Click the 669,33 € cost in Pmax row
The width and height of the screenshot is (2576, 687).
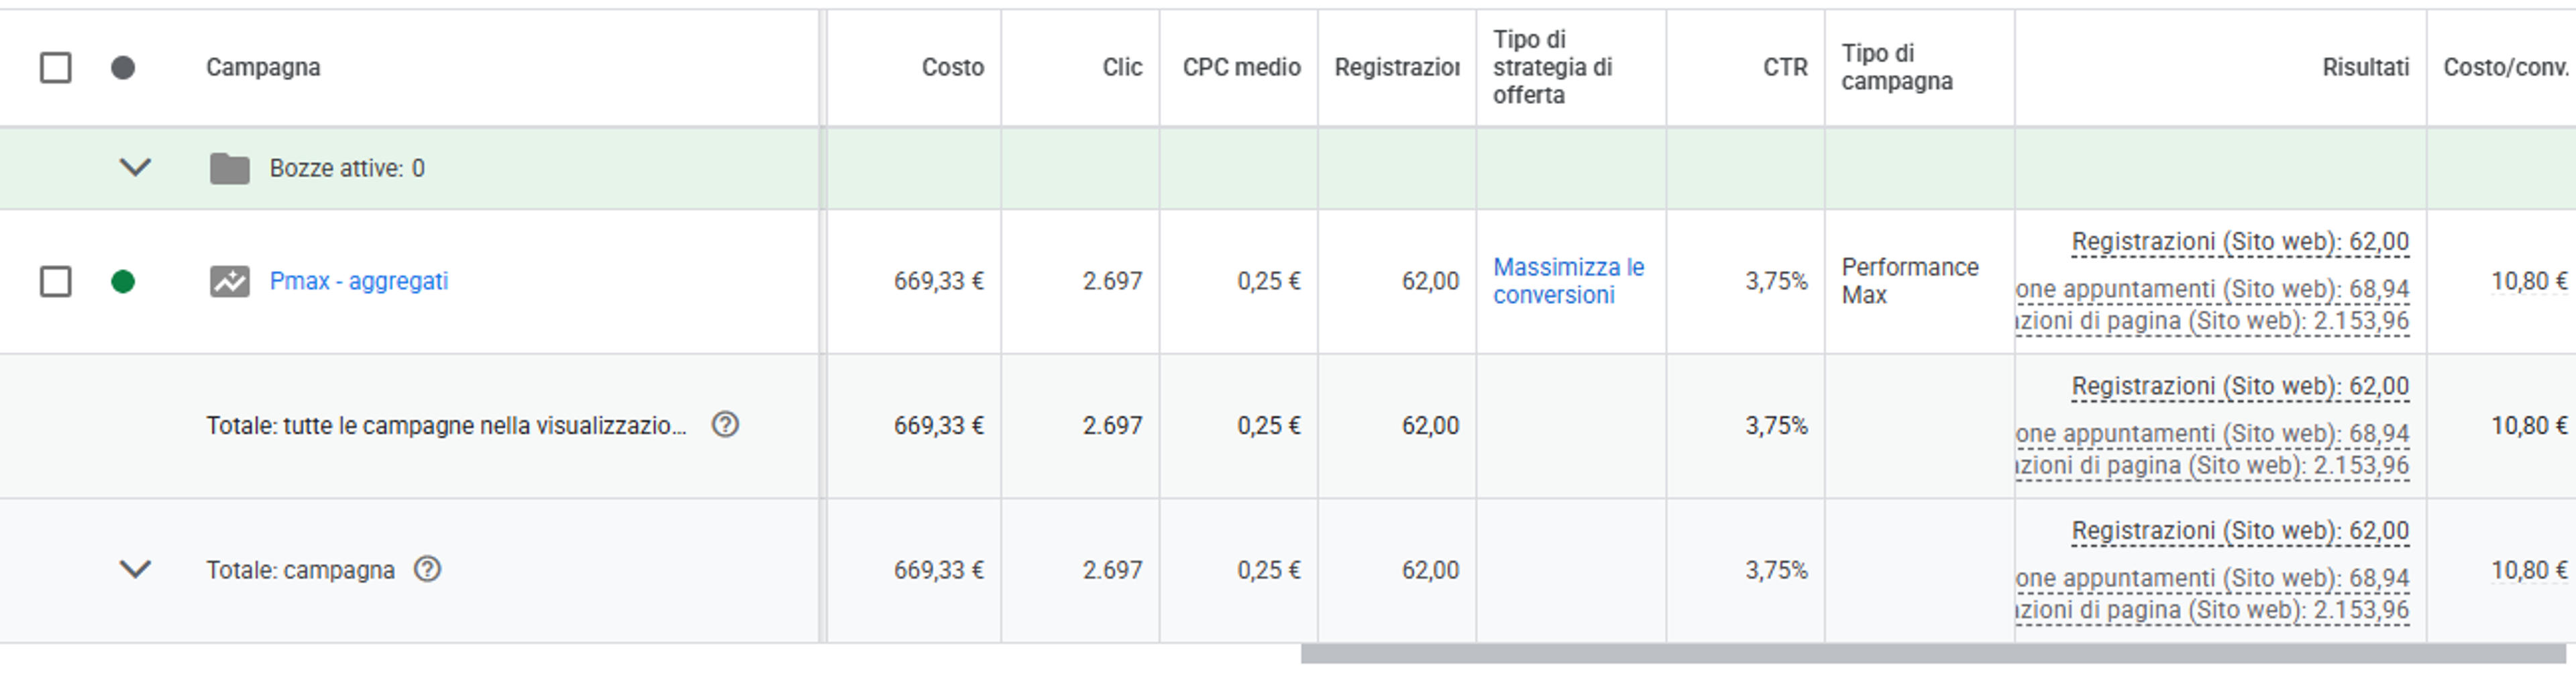[938, 281]
